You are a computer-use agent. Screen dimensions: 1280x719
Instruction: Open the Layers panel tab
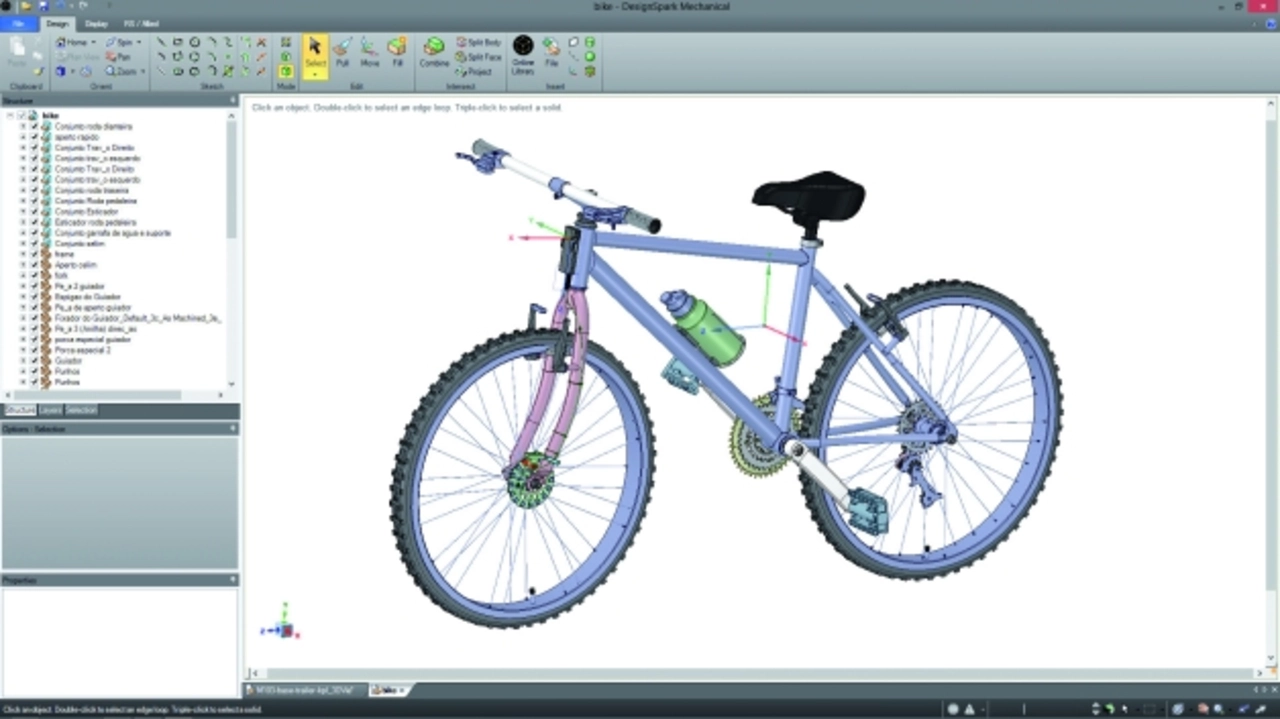(50, 410)
